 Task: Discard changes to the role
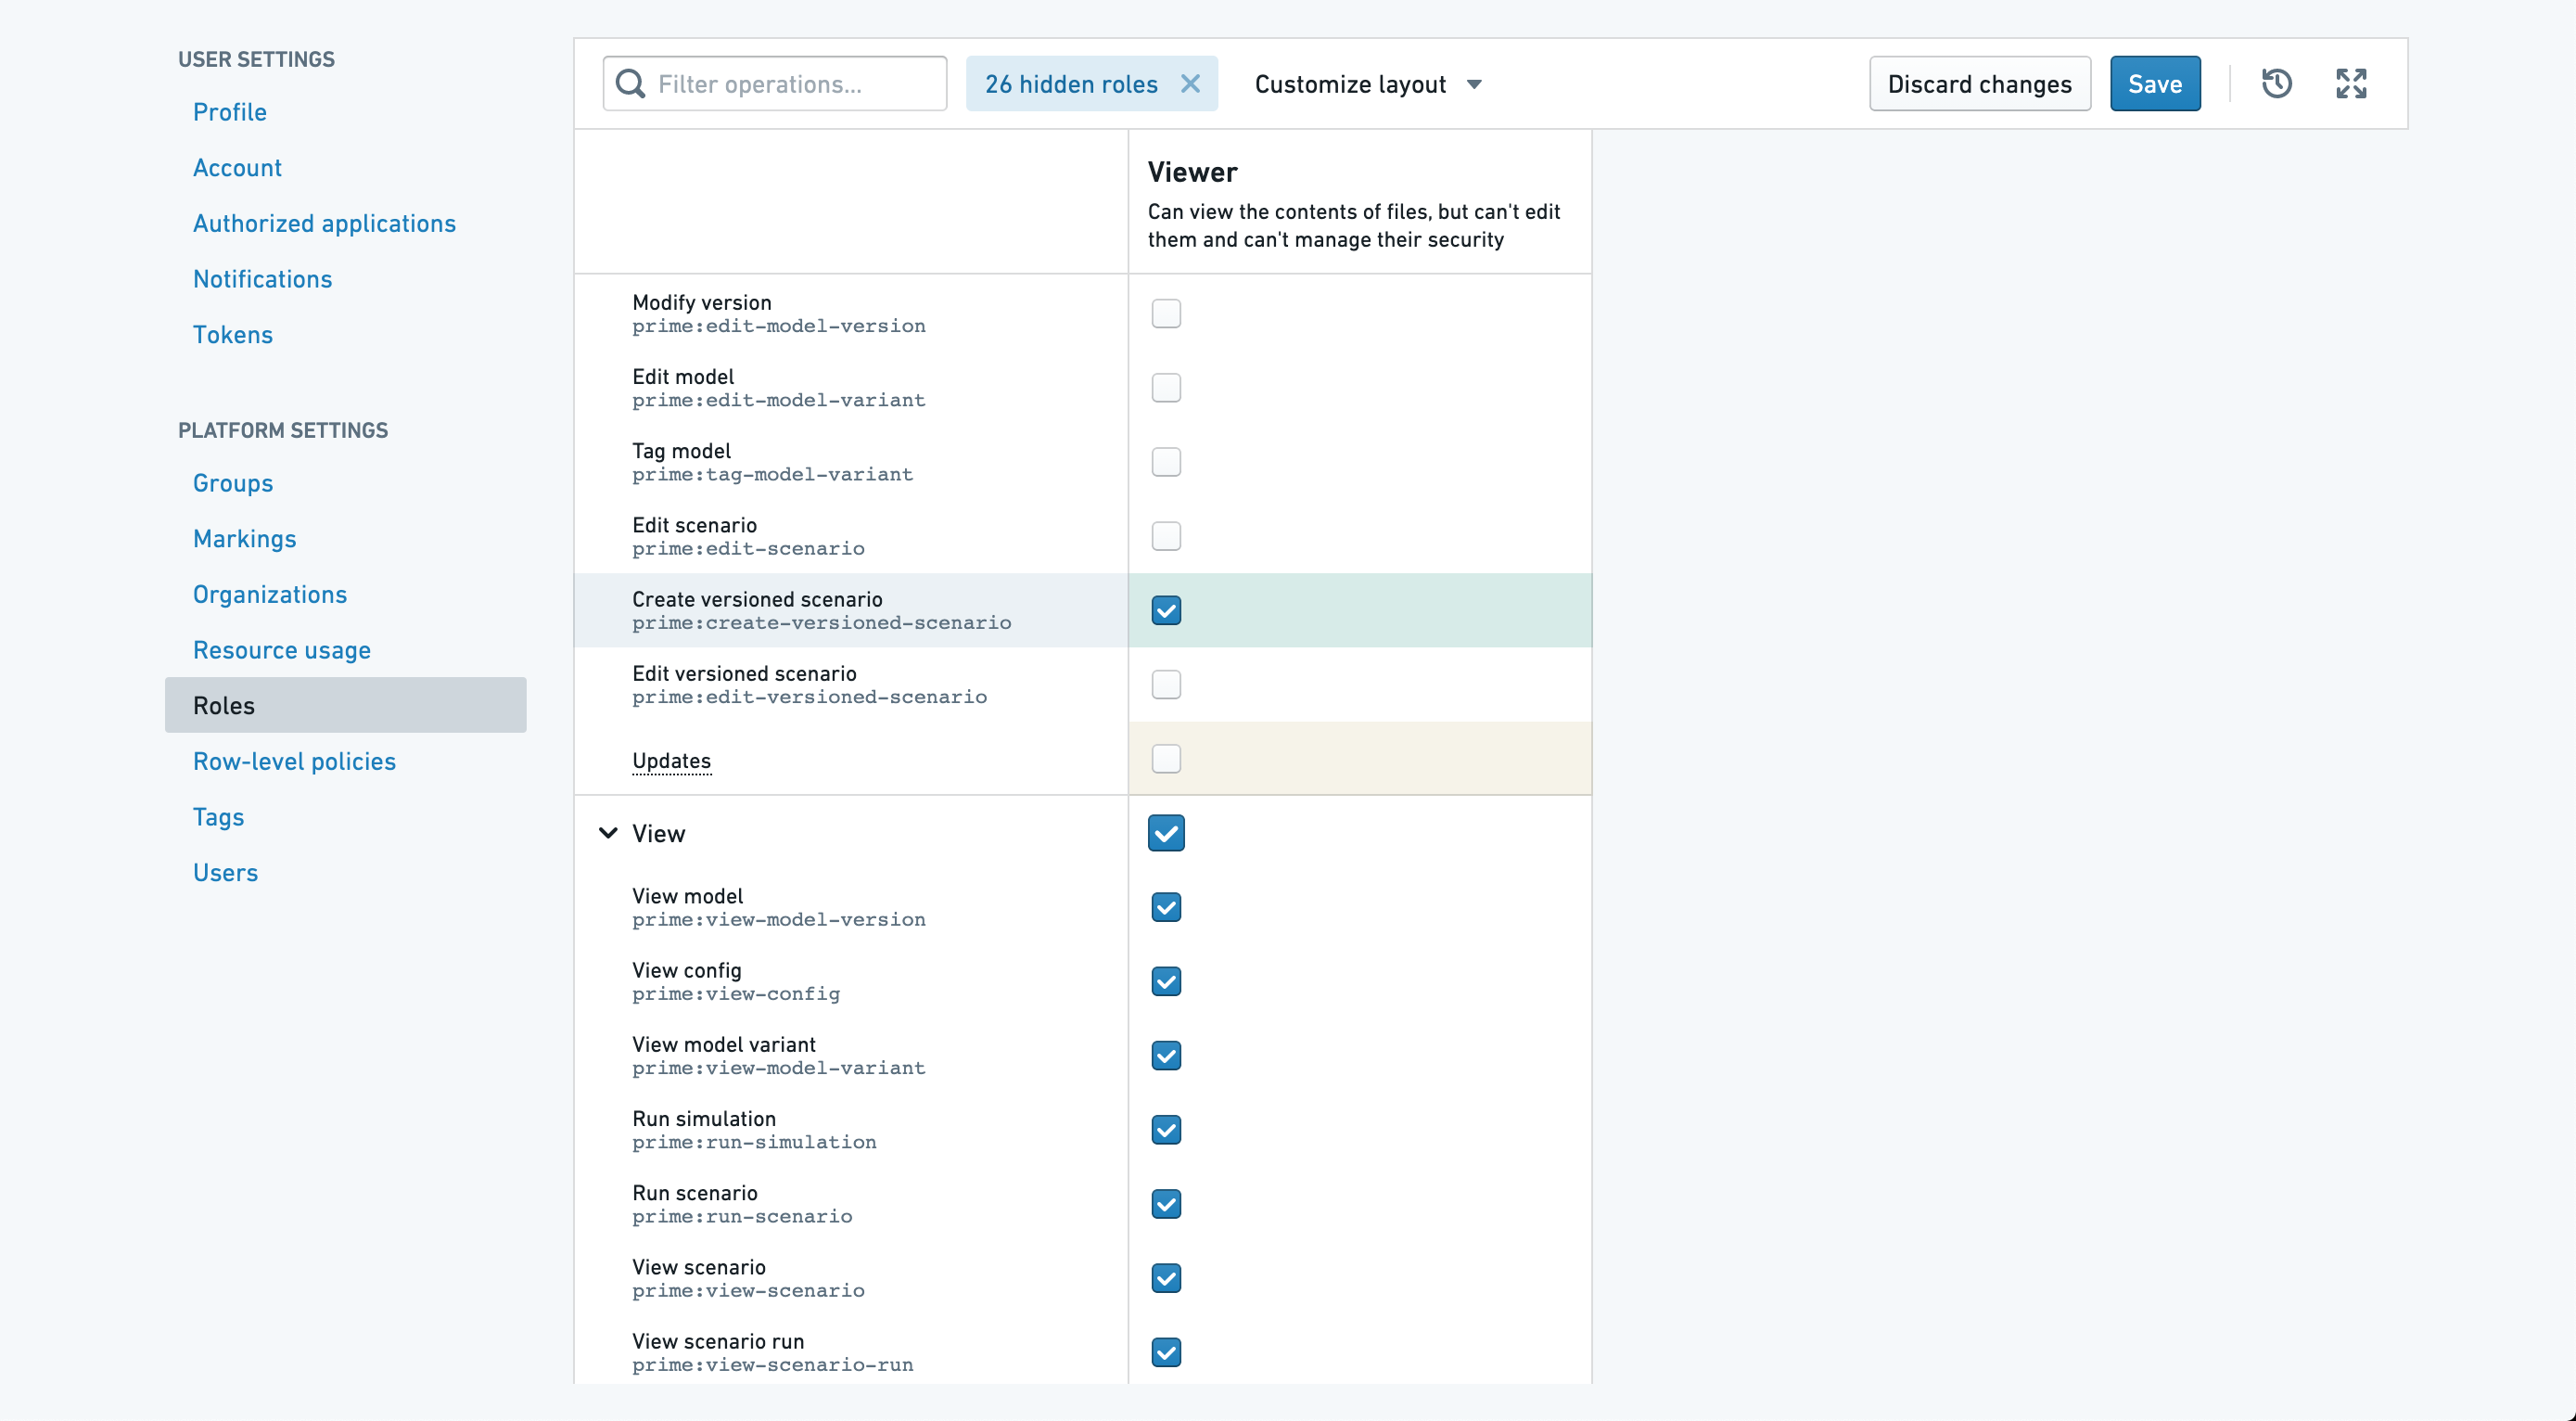pos(1980,84)
